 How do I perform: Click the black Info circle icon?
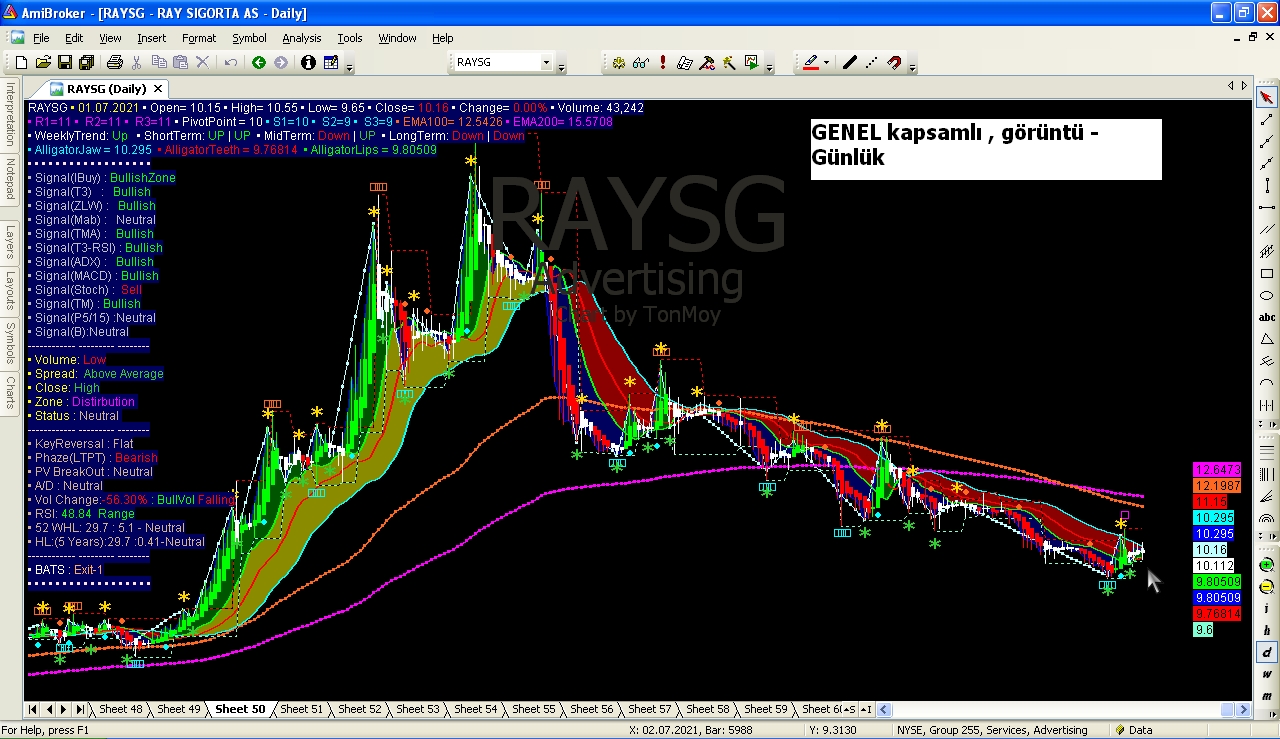tap(308, 62)
